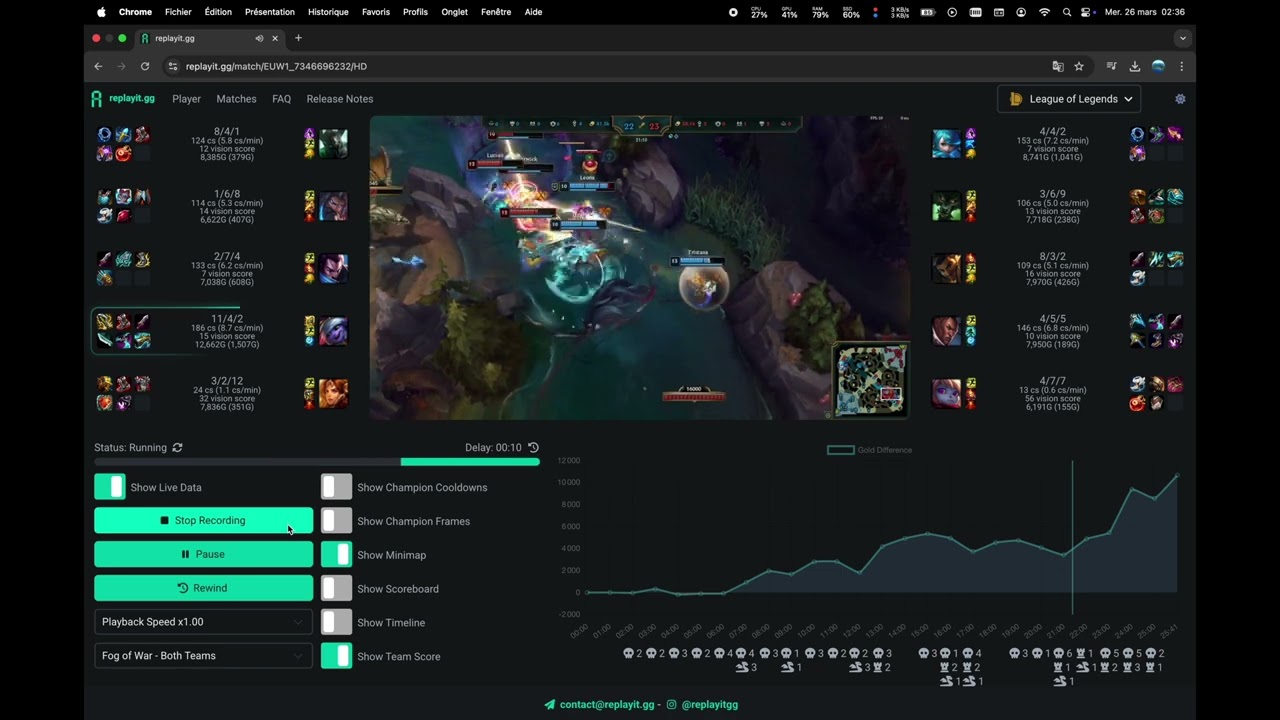Toggle Show Team Score switch
1280x720 pixels.
[x=337, y=656]
